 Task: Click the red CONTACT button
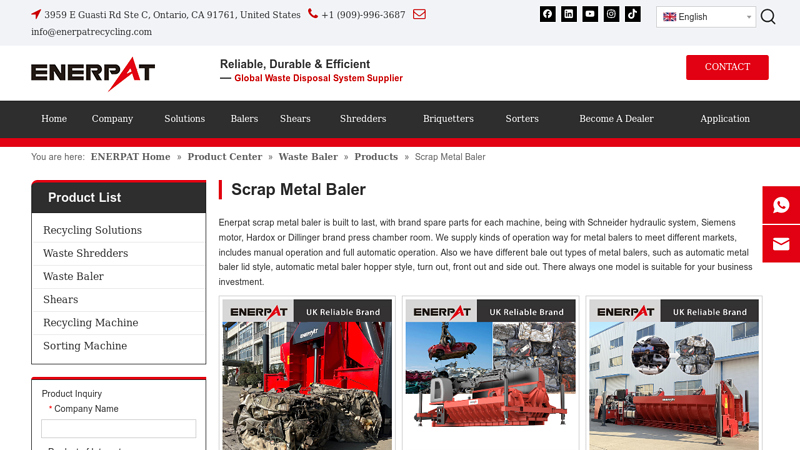(727, 67)
